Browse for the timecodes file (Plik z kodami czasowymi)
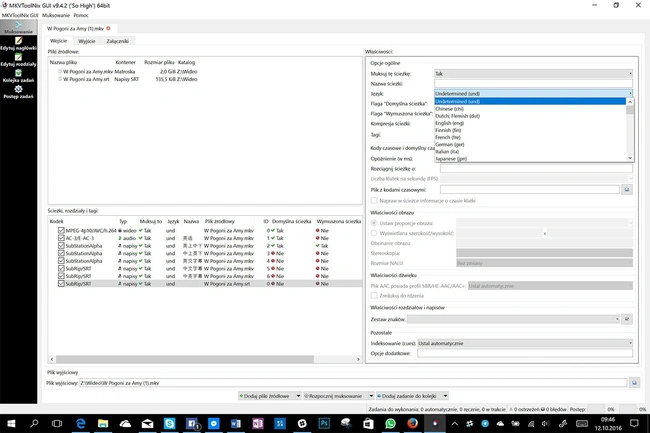This screenshot has width=650, height=433. tap(627, 190)
